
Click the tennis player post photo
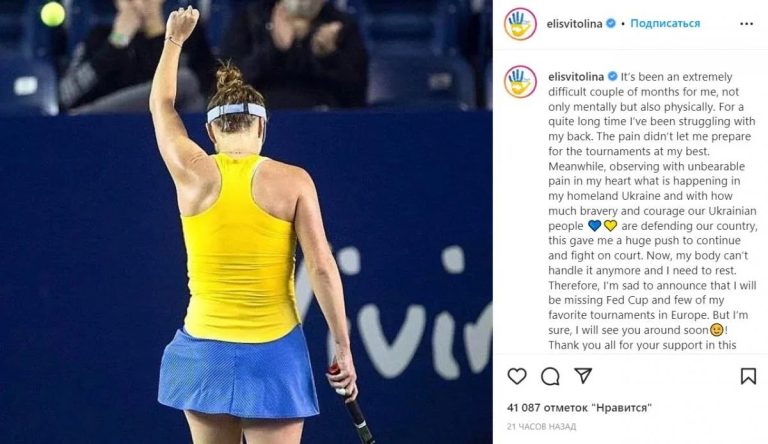[x=246, y=222]
